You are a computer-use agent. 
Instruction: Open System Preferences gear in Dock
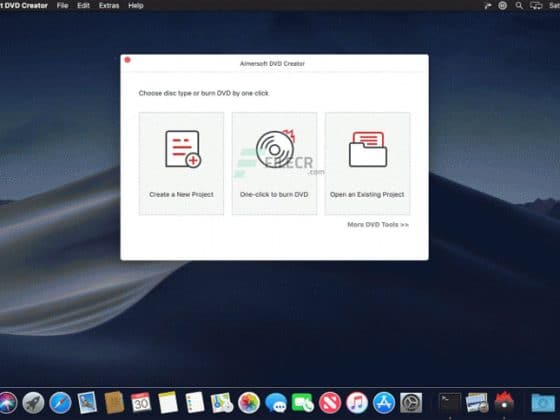411,402
